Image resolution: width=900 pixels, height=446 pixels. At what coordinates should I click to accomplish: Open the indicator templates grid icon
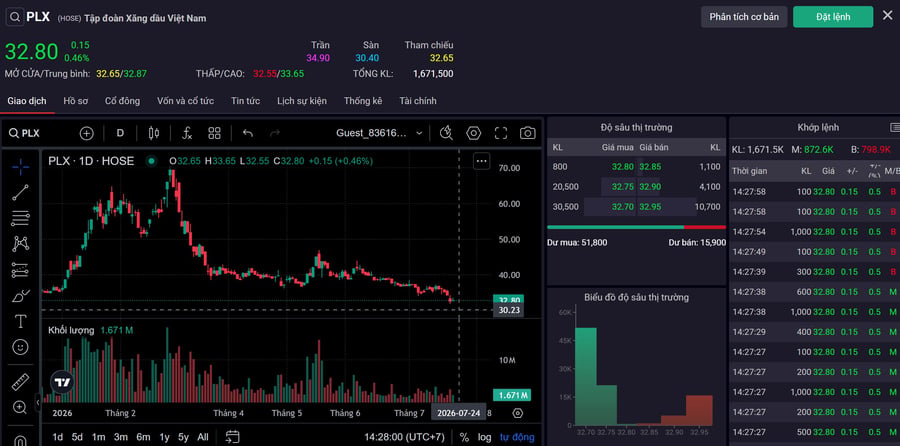pyautogui.click(x=215, y=133)
